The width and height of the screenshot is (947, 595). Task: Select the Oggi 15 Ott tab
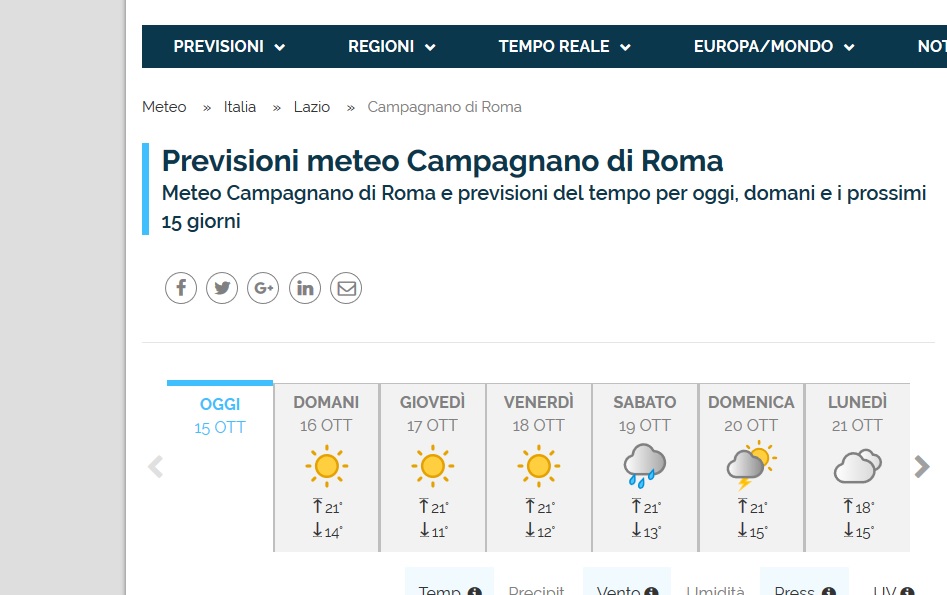pyautogui.click(x=220, y=416)
